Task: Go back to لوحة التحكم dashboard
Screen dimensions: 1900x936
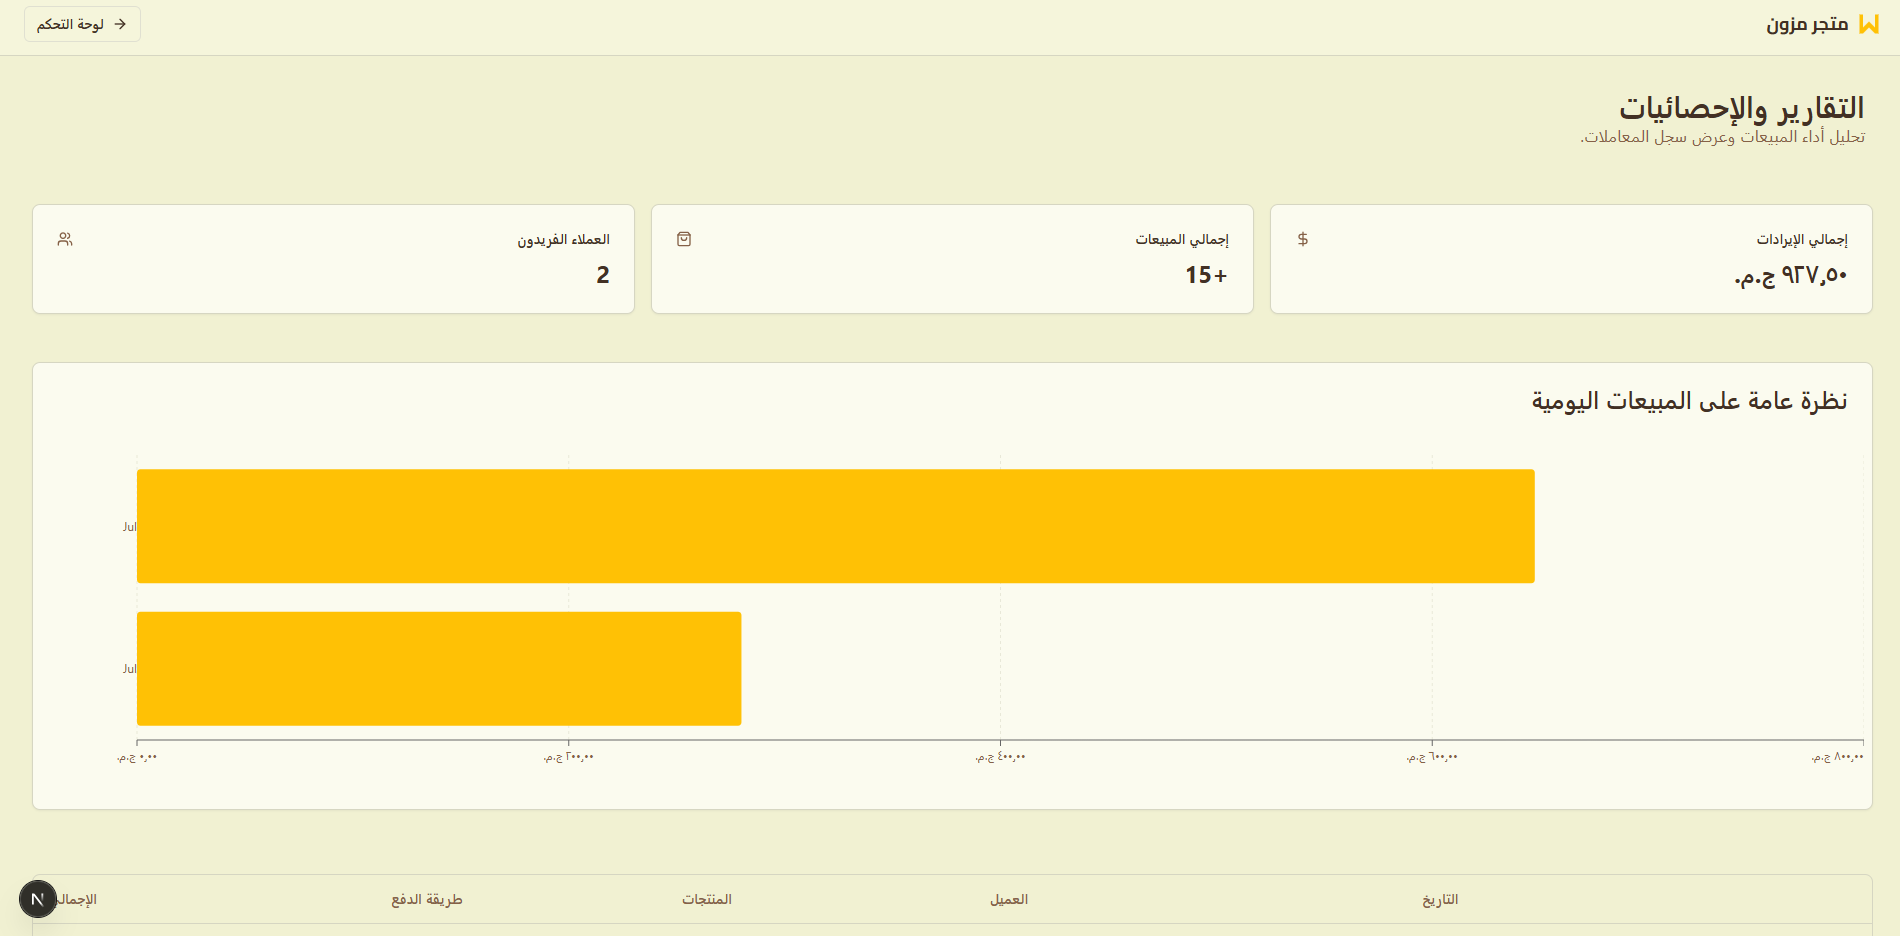Action: (x=82, y=24)
